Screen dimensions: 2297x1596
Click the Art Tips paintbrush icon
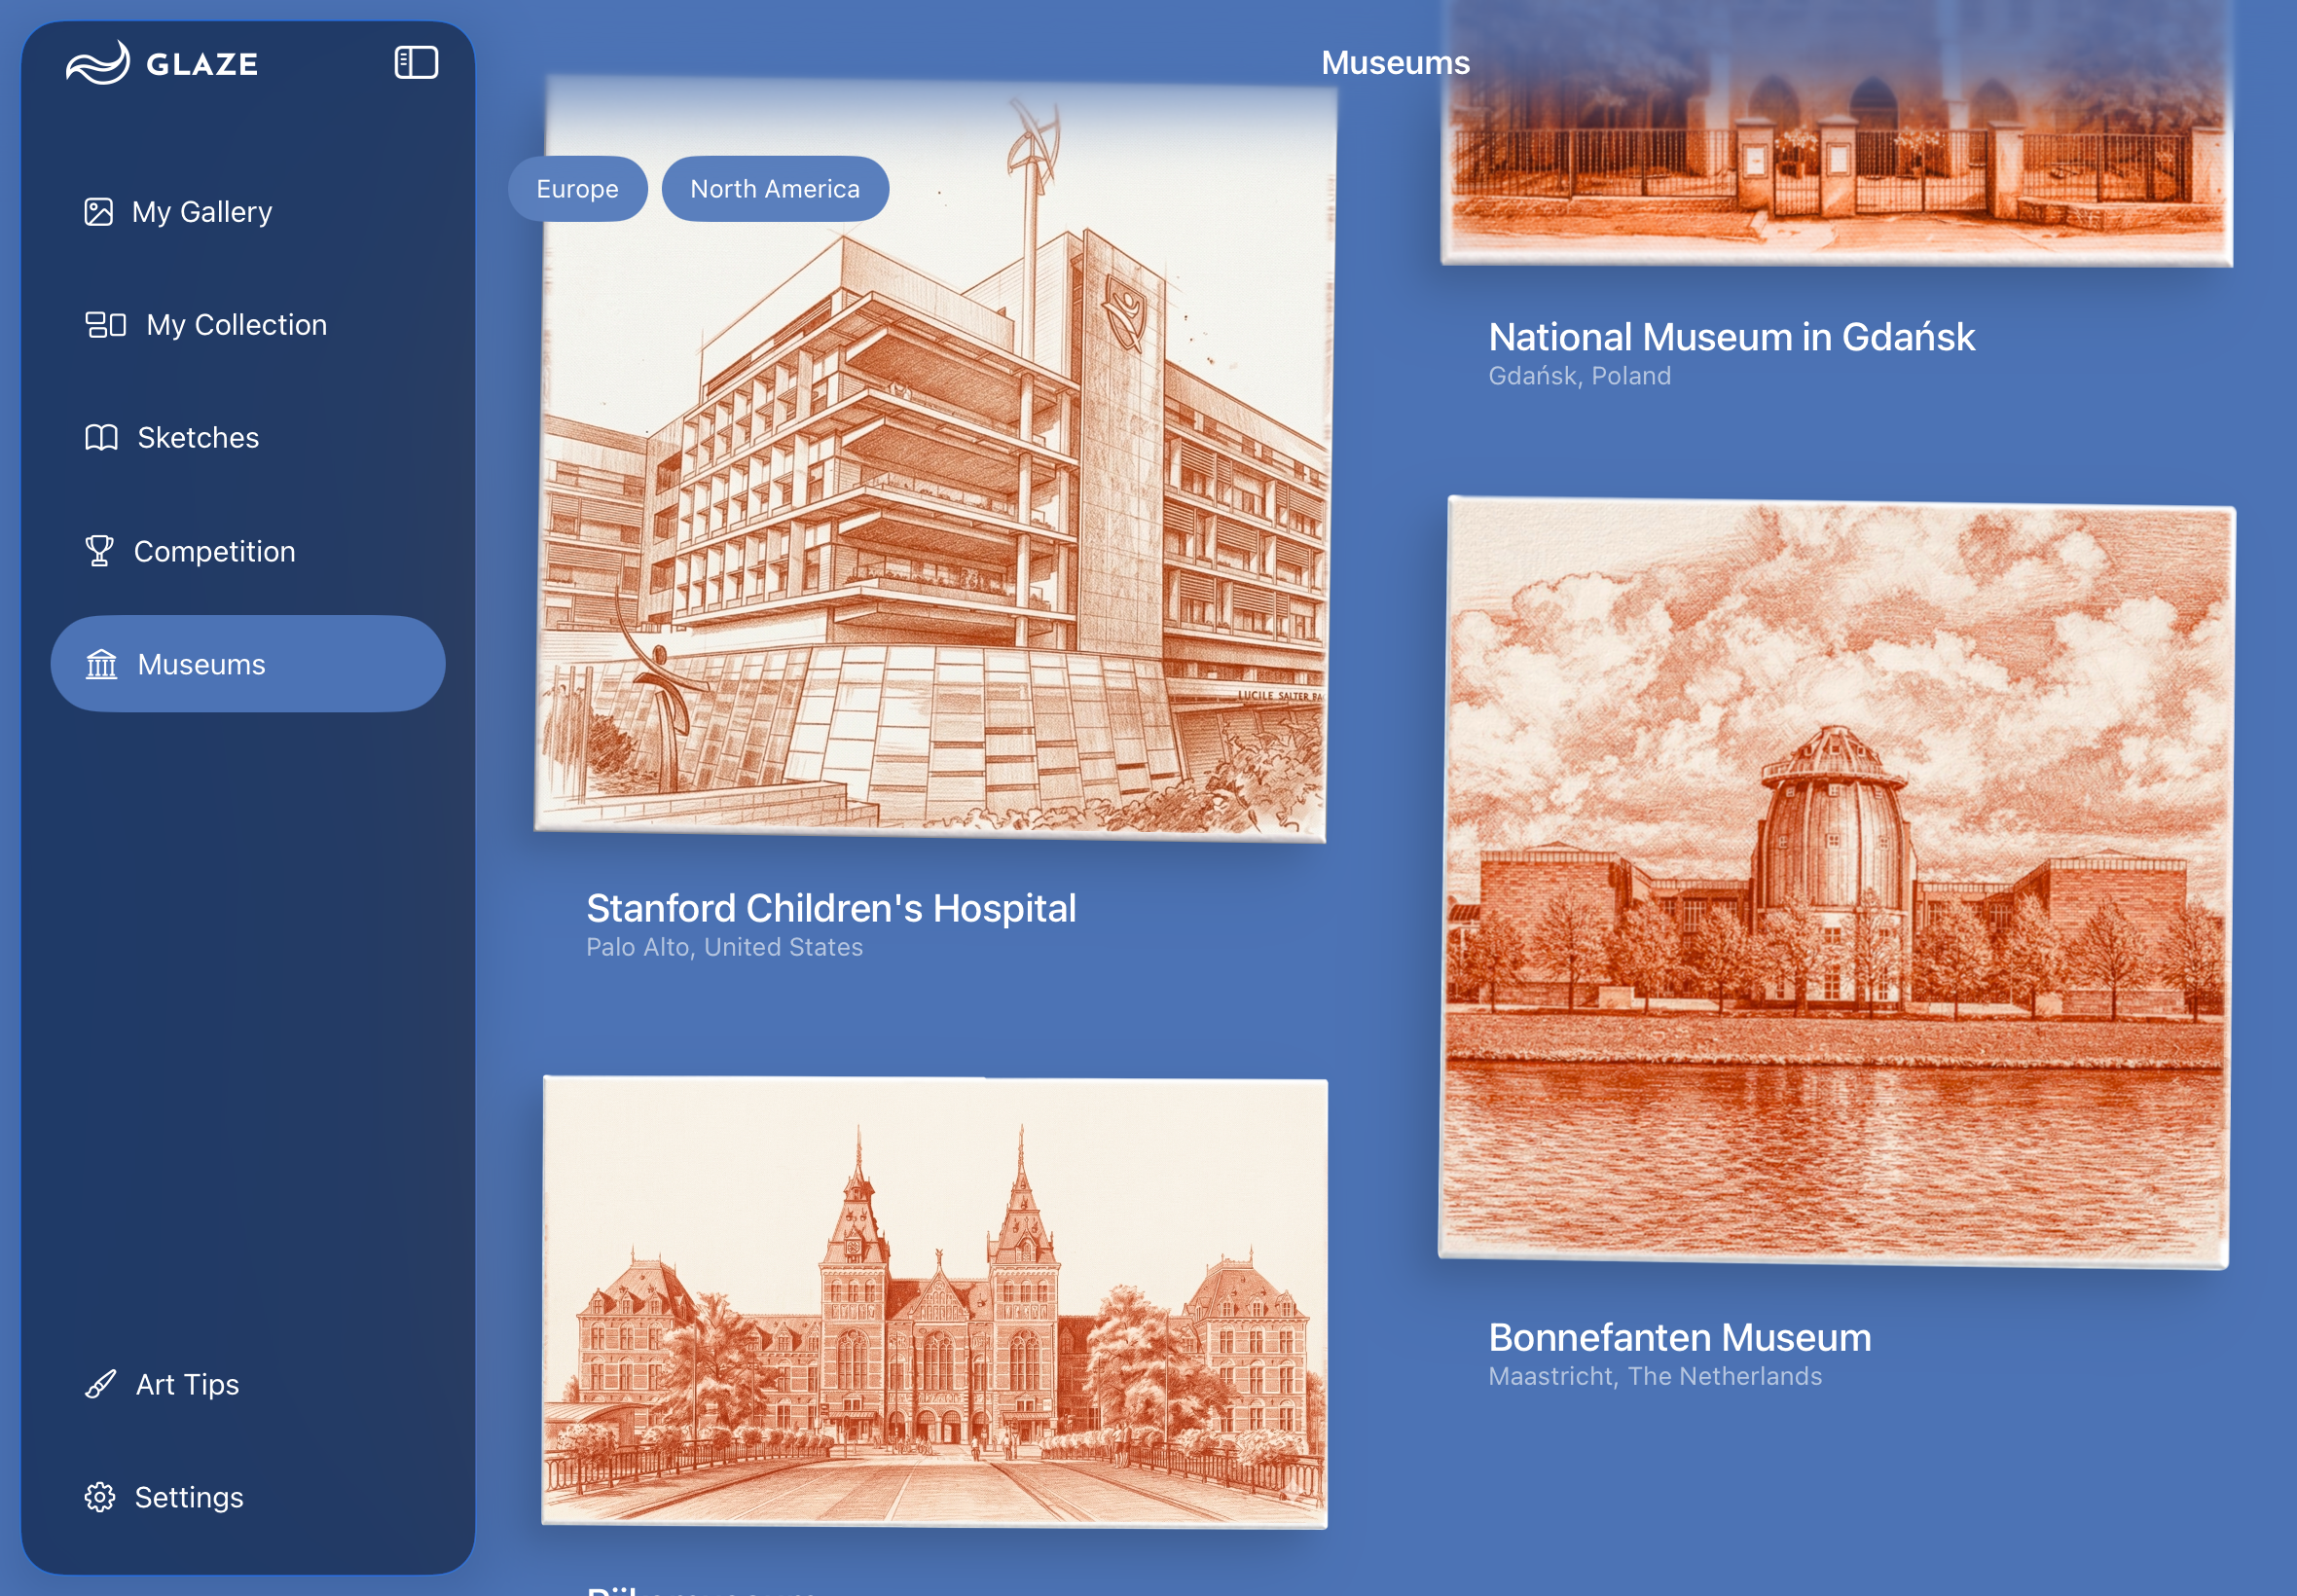click(101, 1384)
